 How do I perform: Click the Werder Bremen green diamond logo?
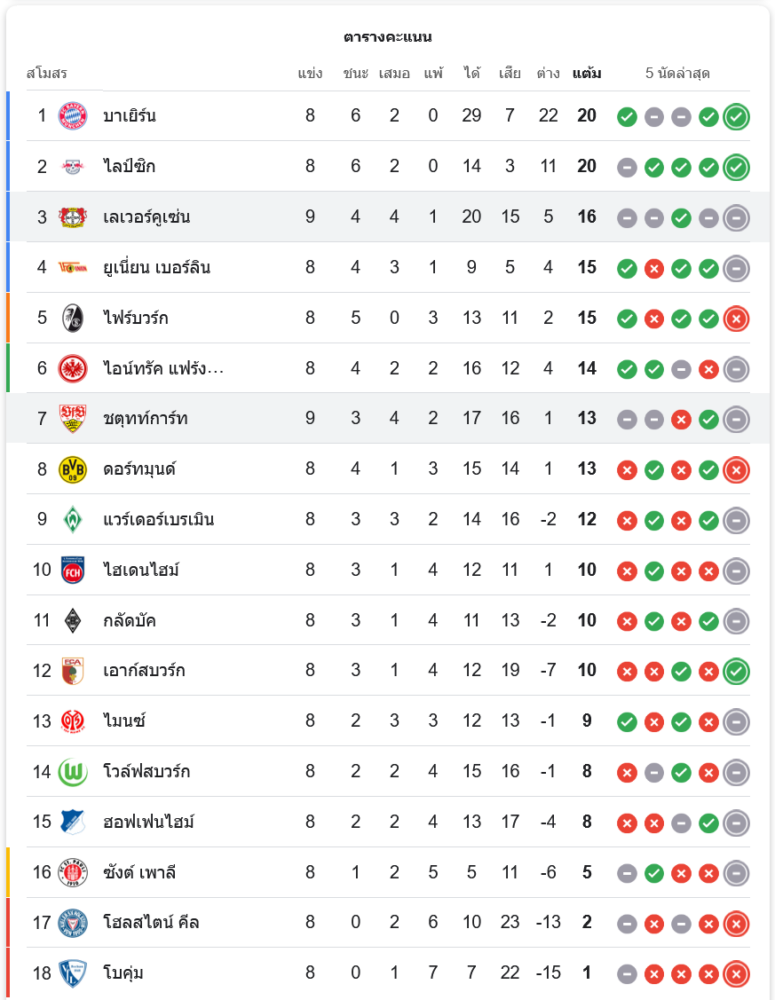[72, 520]
